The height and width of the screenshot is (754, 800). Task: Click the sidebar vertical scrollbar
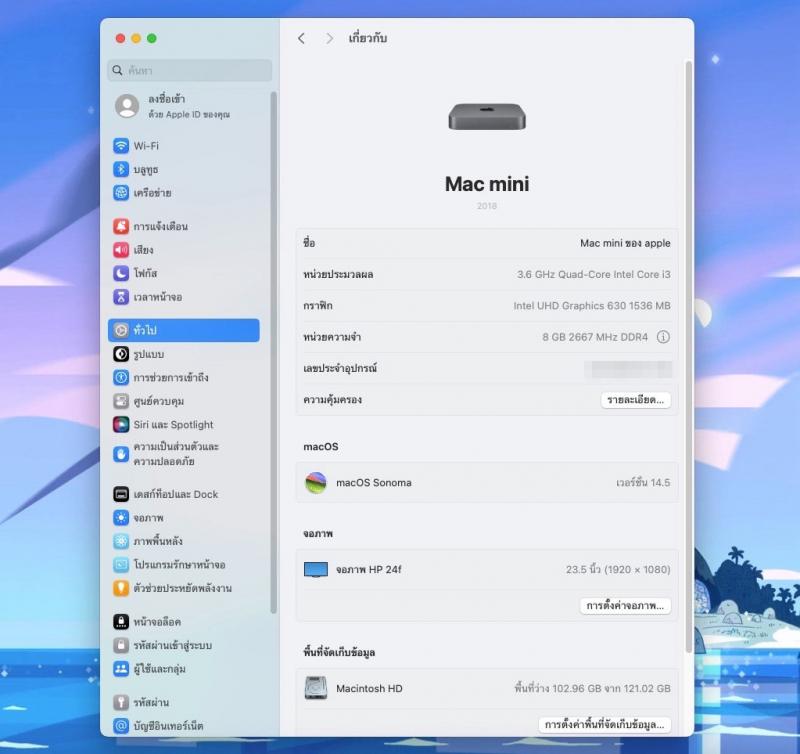click(x=273, y=352)
